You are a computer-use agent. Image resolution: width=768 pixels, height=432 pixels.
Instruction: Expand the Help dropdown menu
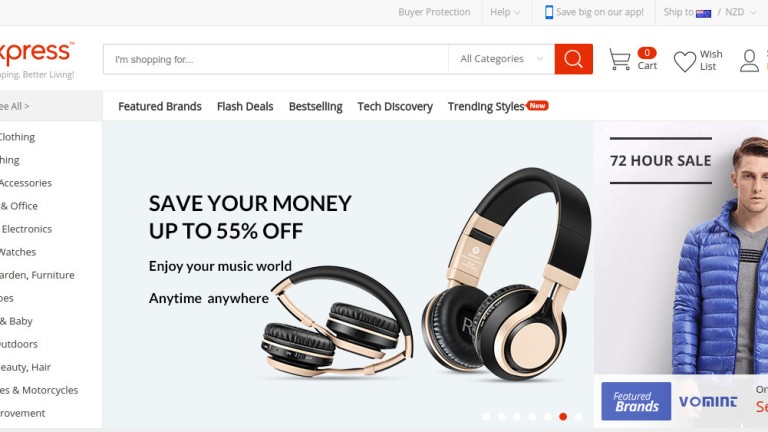point(505,12)
